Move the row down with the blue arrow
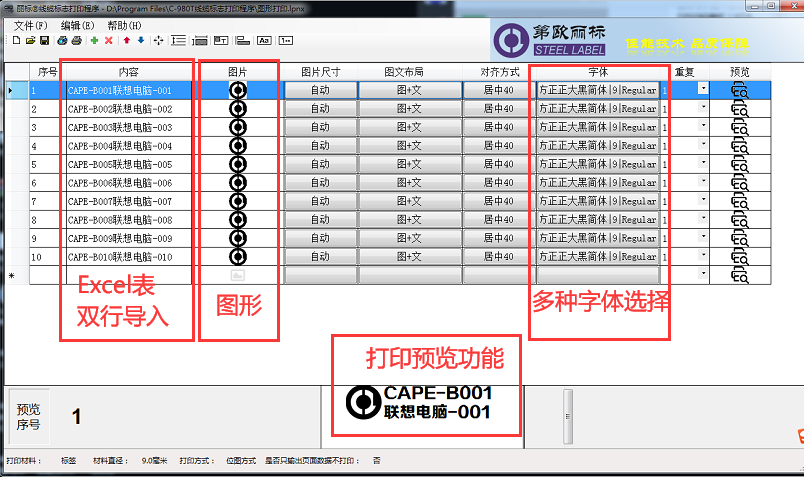804x477 pixels. point(141,41)
